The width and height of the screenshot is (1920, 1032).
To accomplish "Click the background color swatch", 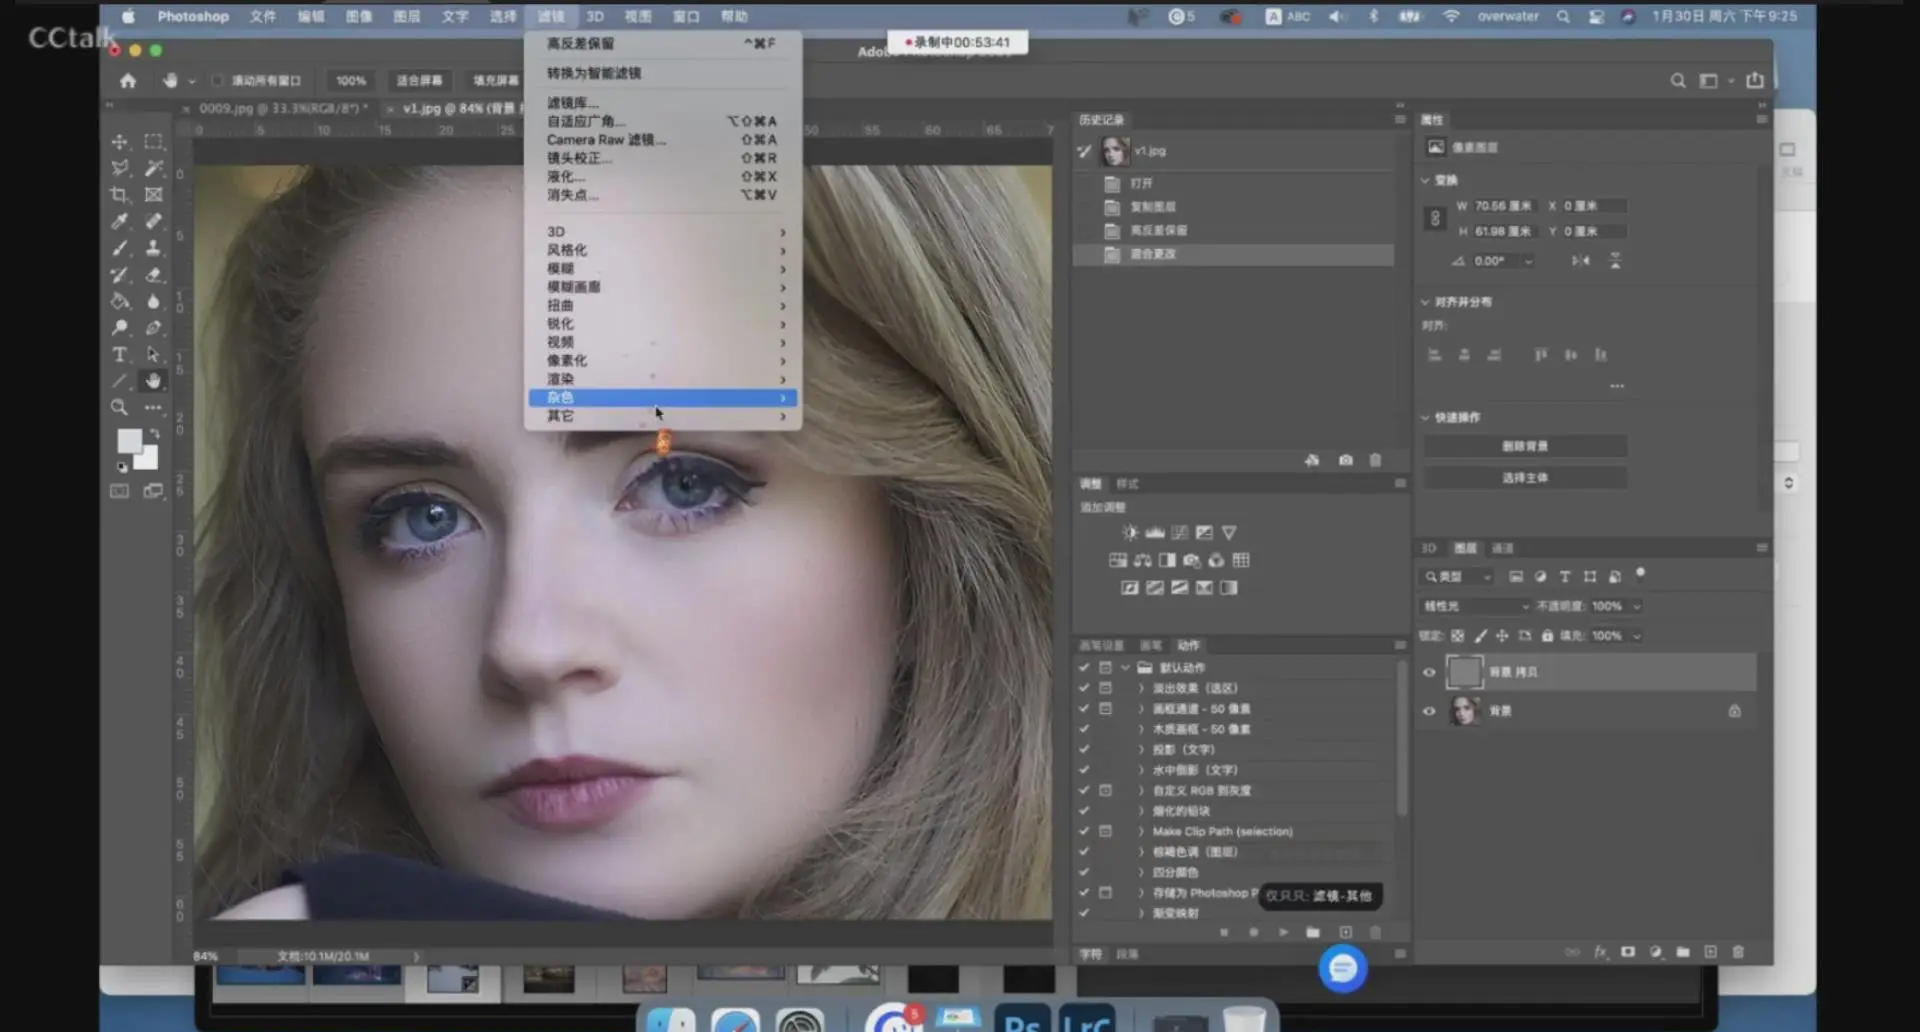I will click(x=148, y=459).
